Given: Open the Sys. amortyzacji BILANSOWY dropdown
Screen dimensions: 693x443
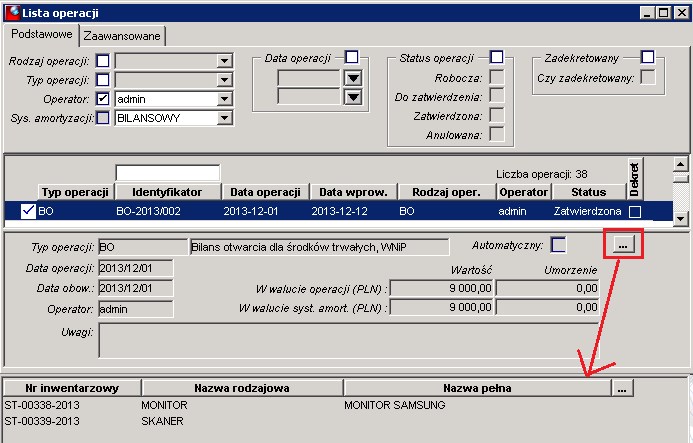Looking at the screenshot, I should click(x=224, y=118).
